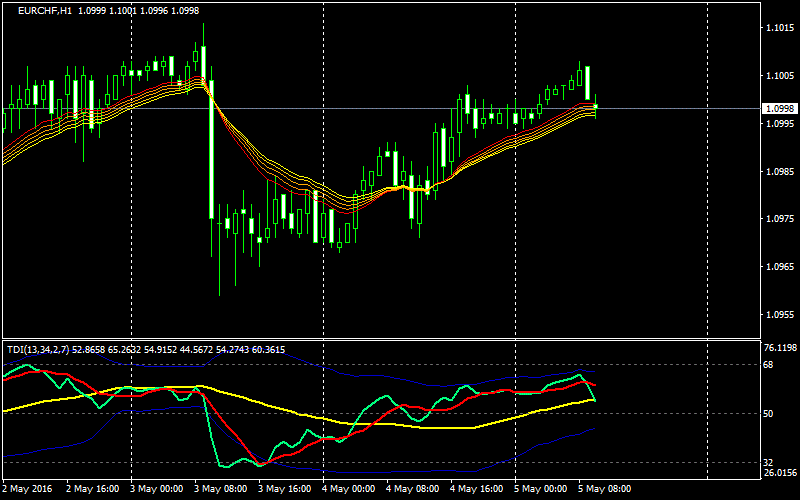Click the 1.0995 price axis label
Image resolution: width=800 pixels, height=500 pixels.
(780, 123)
